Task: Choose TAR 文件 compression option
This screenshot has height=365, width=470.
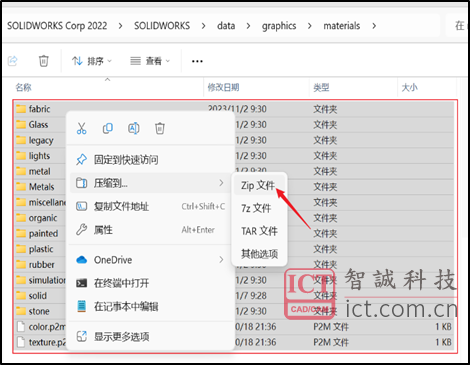Action: (259, 231)
